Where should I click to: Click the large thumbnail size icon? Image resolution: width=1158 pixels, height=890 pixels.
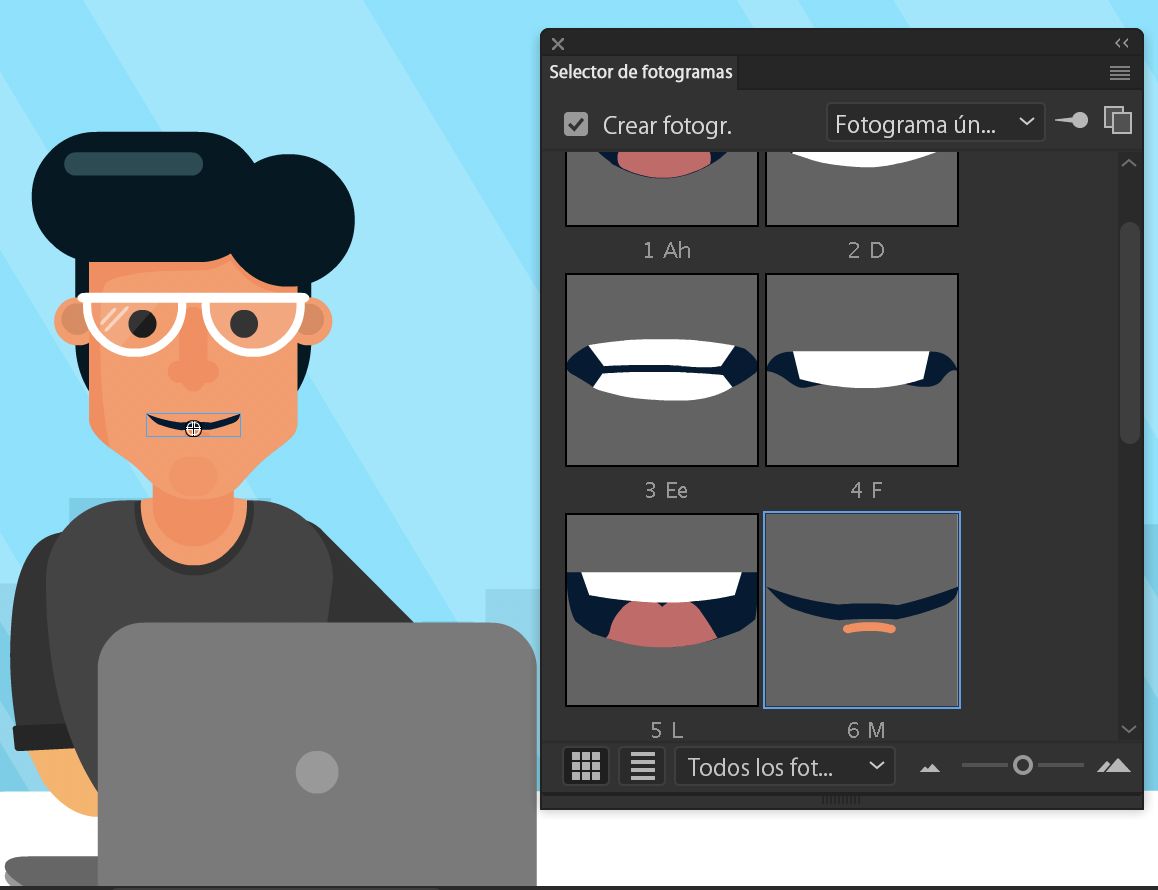(x=1116, y=765)
